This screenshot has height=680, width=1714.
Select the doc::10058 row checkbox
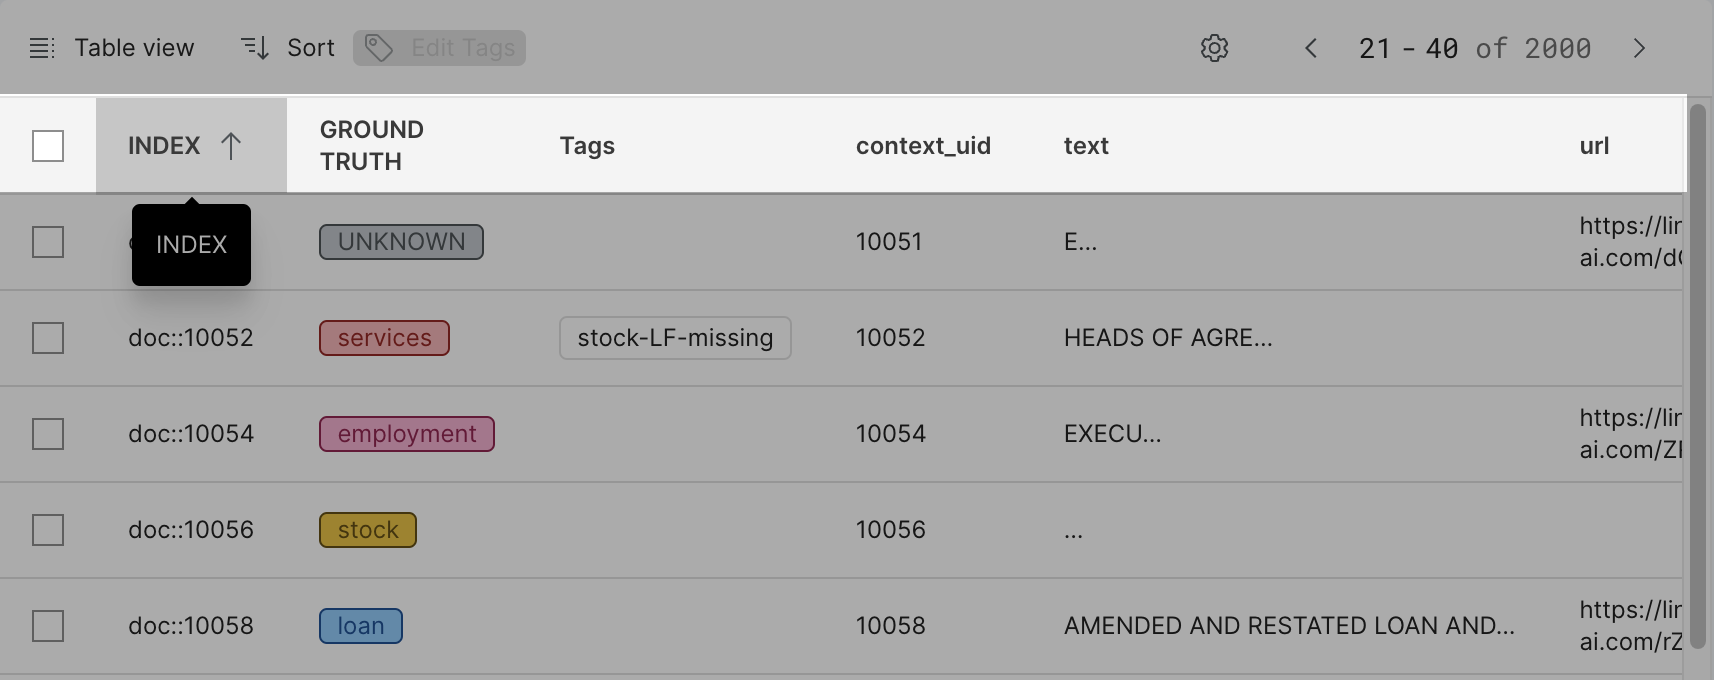(x=48, y=626)
